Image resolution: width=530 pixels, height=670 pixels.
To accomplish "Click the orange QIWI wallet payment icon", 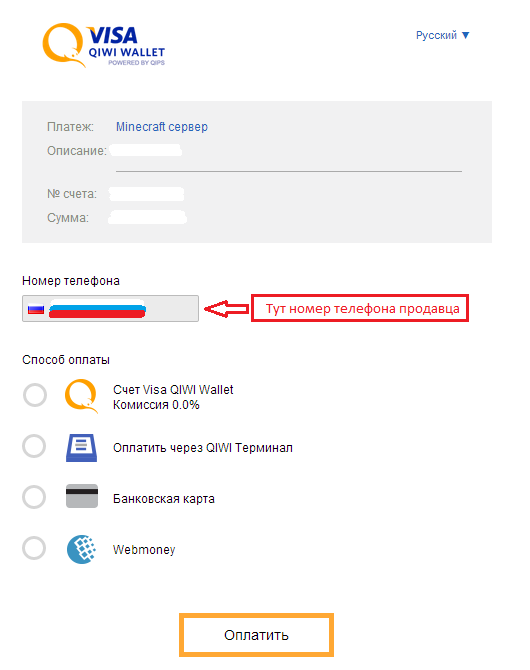I will pos(81,396).
